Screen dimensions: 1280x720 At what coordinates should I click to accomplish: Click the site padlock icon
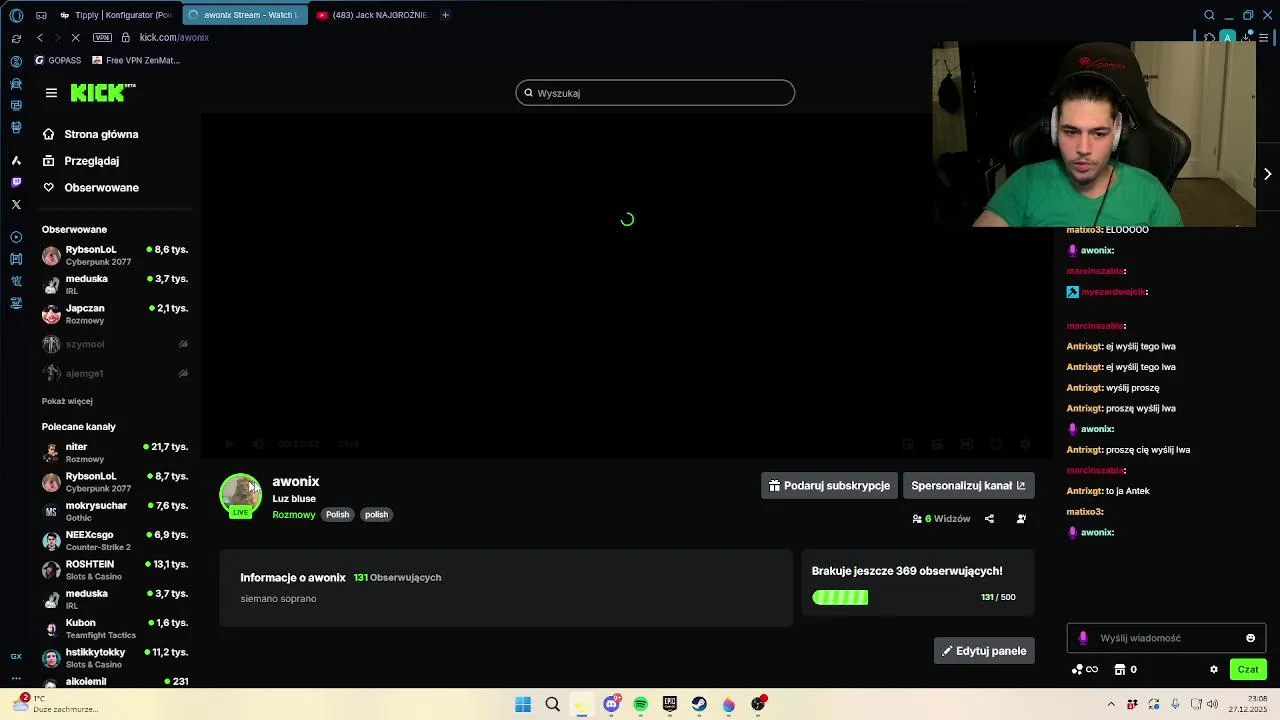point(126,37)
